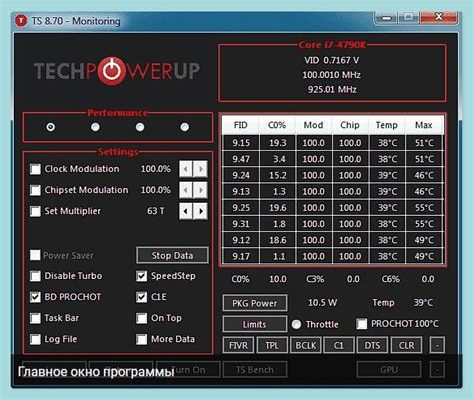Select the third Performance profile radio button
This screenshot has height=400, width=474.
pos(140,127)
